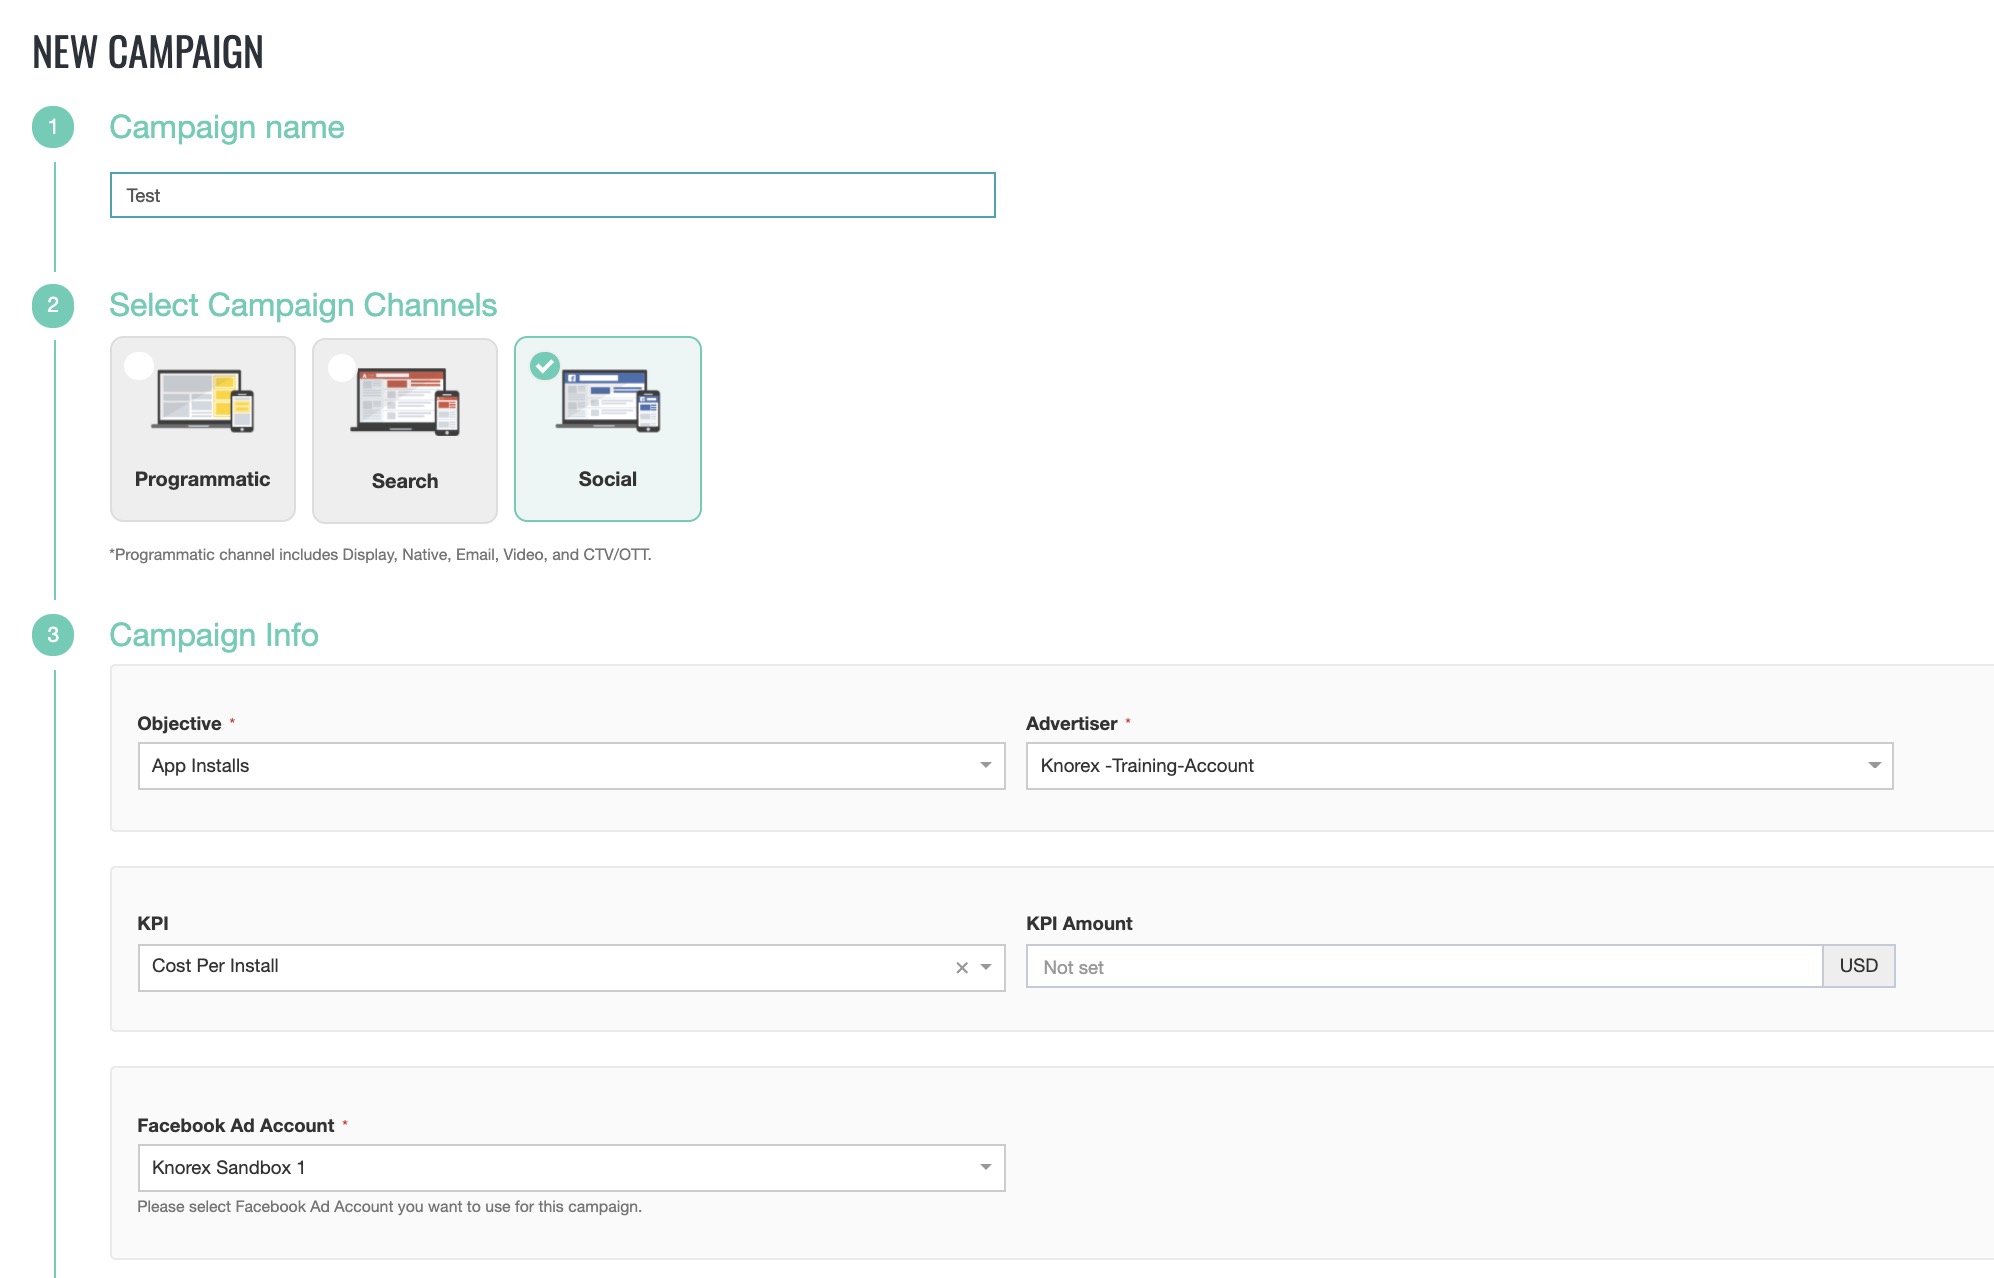Click the USD currency addon

1858,966
